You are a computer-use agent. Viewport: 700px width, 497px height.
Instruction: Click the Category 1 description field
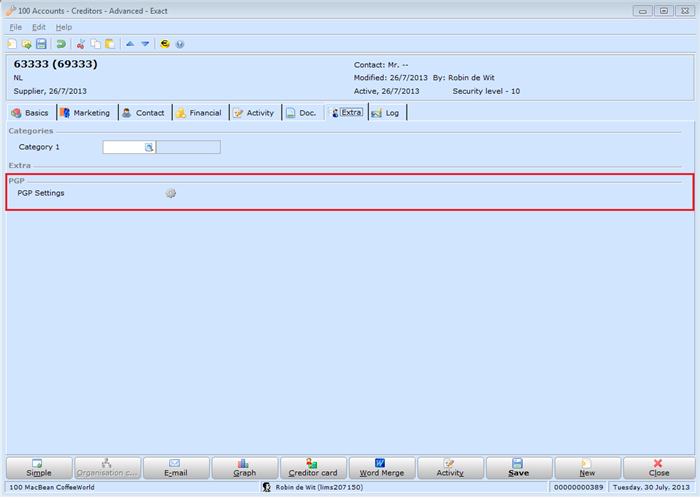188,147
